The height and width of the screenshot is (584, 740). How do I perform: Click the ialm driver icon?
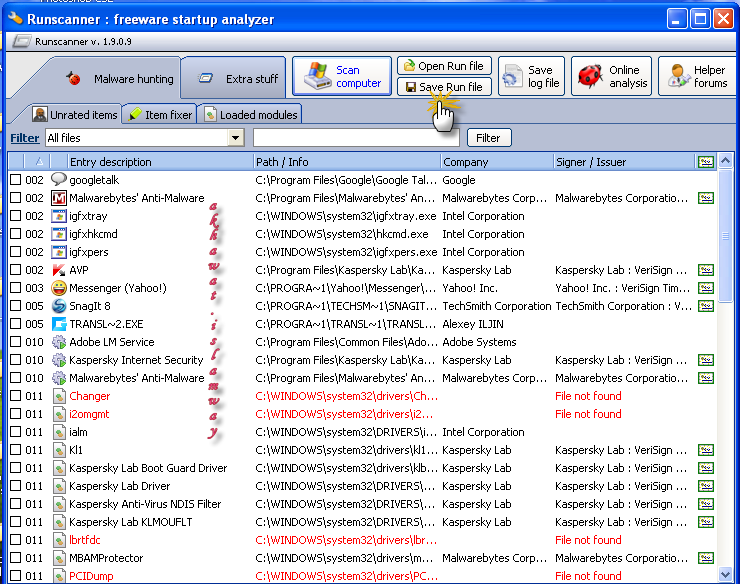click(59, 432)
